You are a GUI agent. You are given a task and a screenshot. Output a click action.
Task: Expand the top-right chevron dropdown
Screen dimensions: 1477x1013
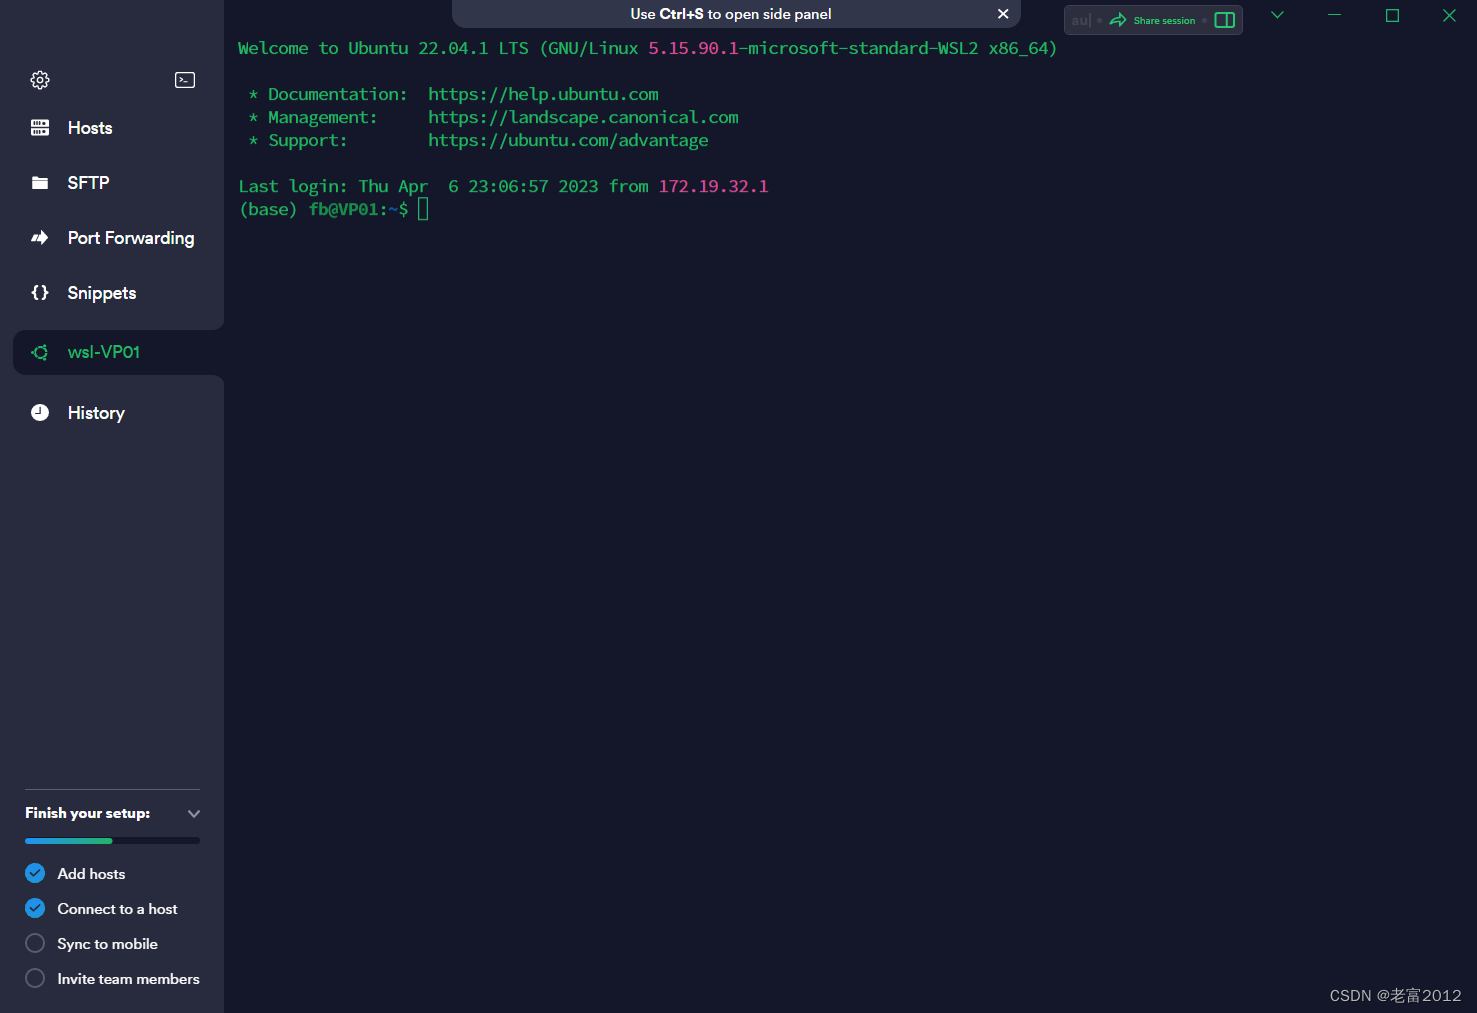pos(1277,15)
